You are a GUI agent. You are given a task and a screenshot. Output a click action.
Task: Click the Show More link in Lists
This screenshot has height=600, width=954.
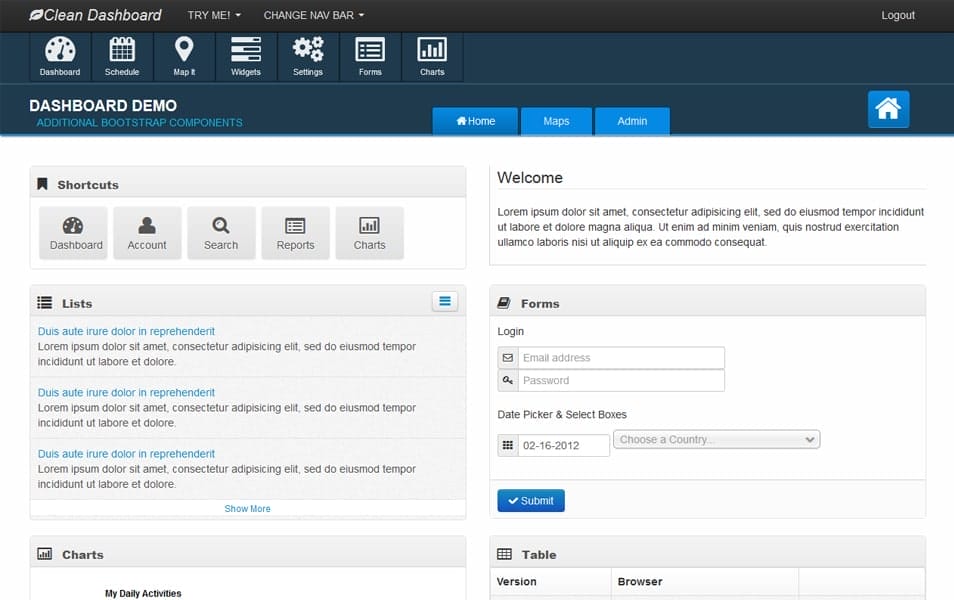[x=247, y=508]
